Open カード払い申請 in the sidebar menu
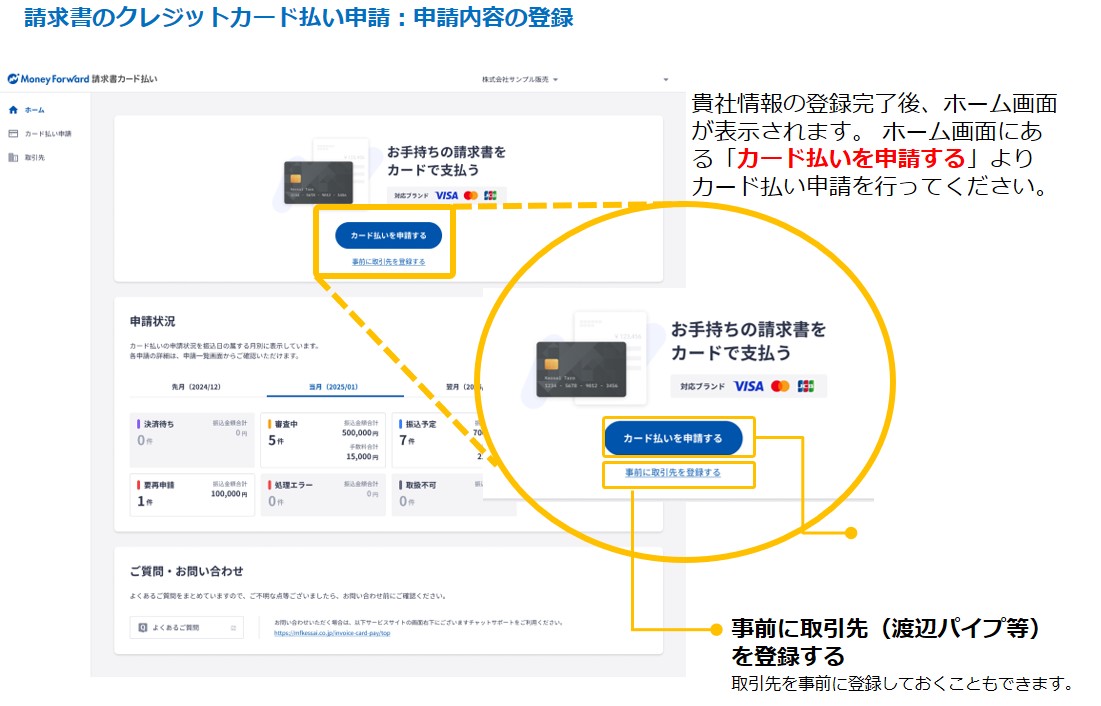This screenshot has height=706, width=1101. (47, 134)
